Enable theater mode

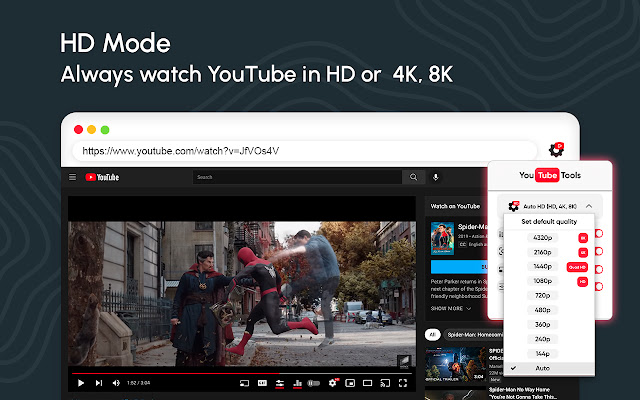367,383
